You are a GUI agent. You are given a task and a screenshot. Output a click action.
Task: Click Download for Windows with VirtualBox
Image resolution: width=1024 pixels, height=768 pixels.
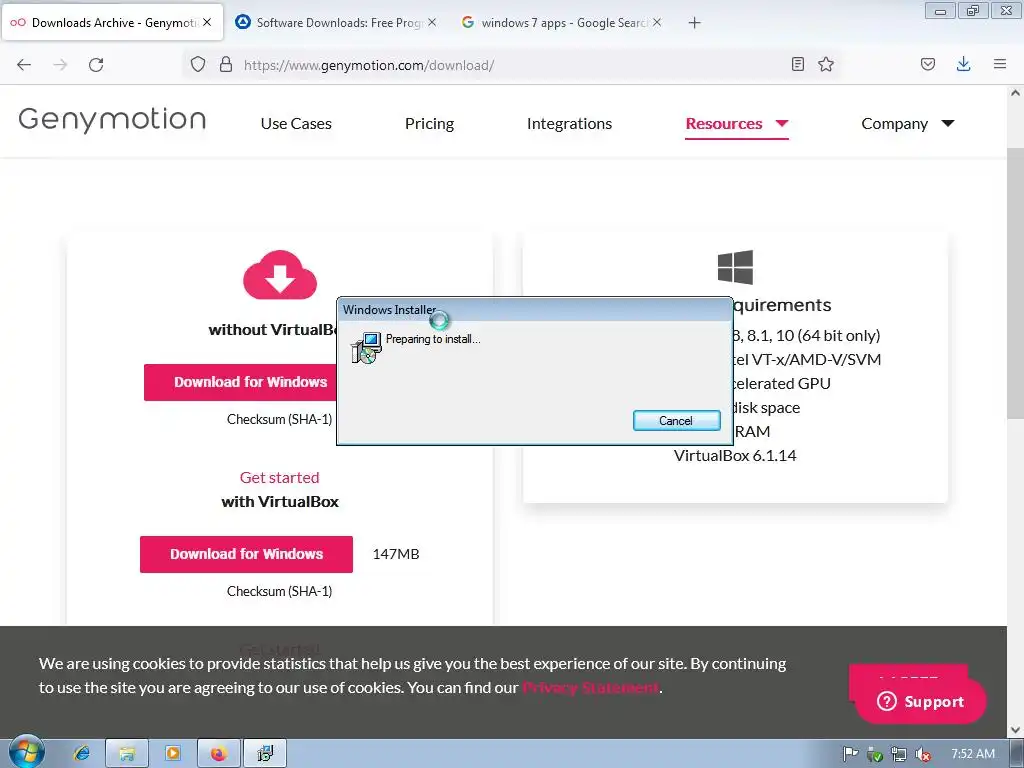246,554
